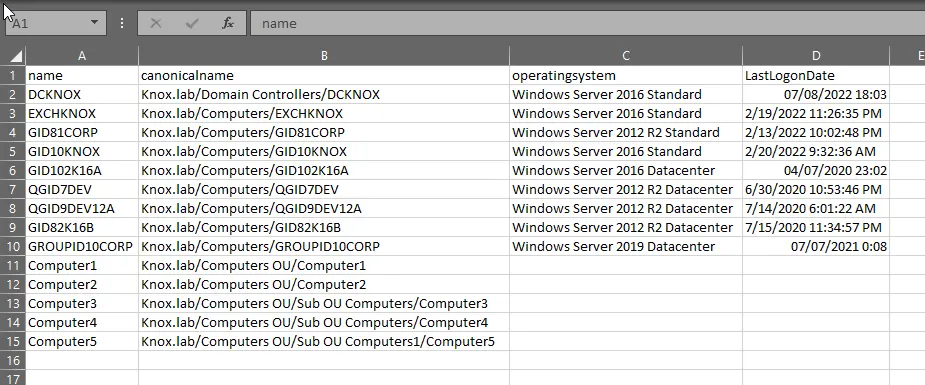Screen dimensions: 925x385
Task: Select date cell 7/14/2020 6:01:22 AM
Action: point(816,208)
